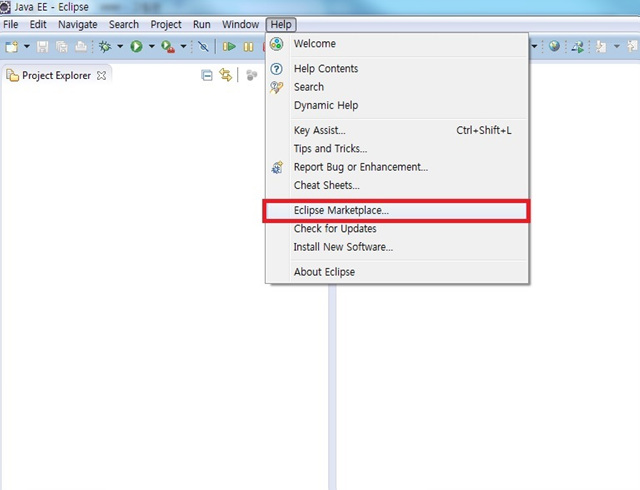Click the green Run icon
Image resolution: width=640 pixels, height=490 pixels.
[x=136, y=47]
